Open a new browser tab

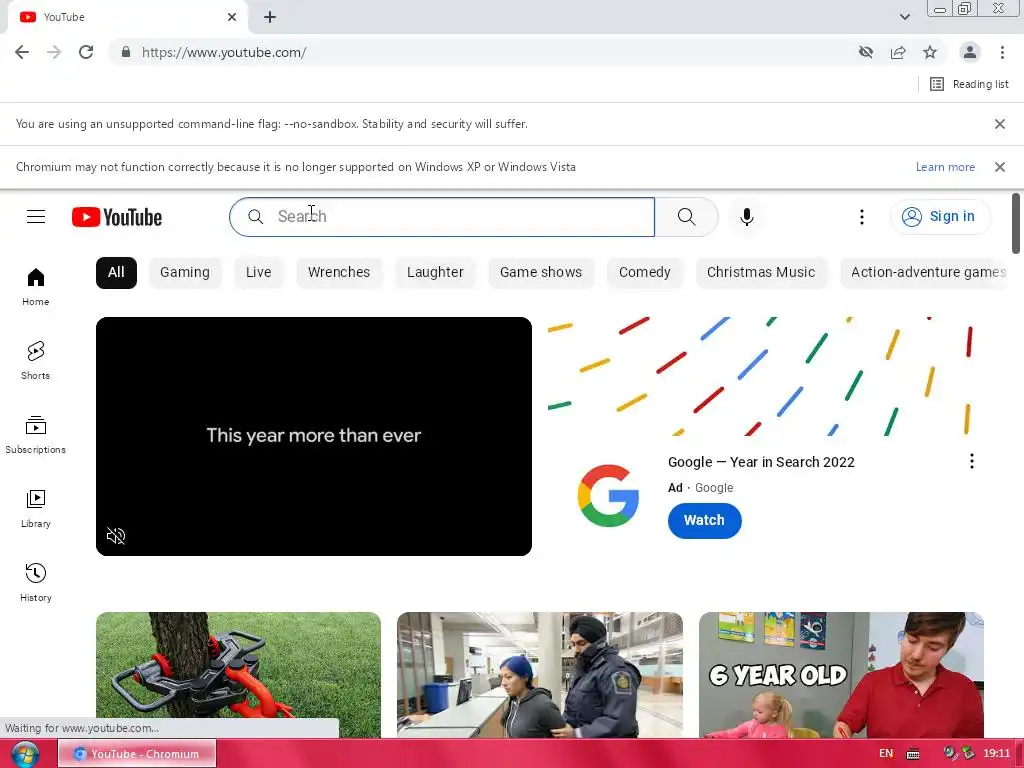tap(270, 17)
